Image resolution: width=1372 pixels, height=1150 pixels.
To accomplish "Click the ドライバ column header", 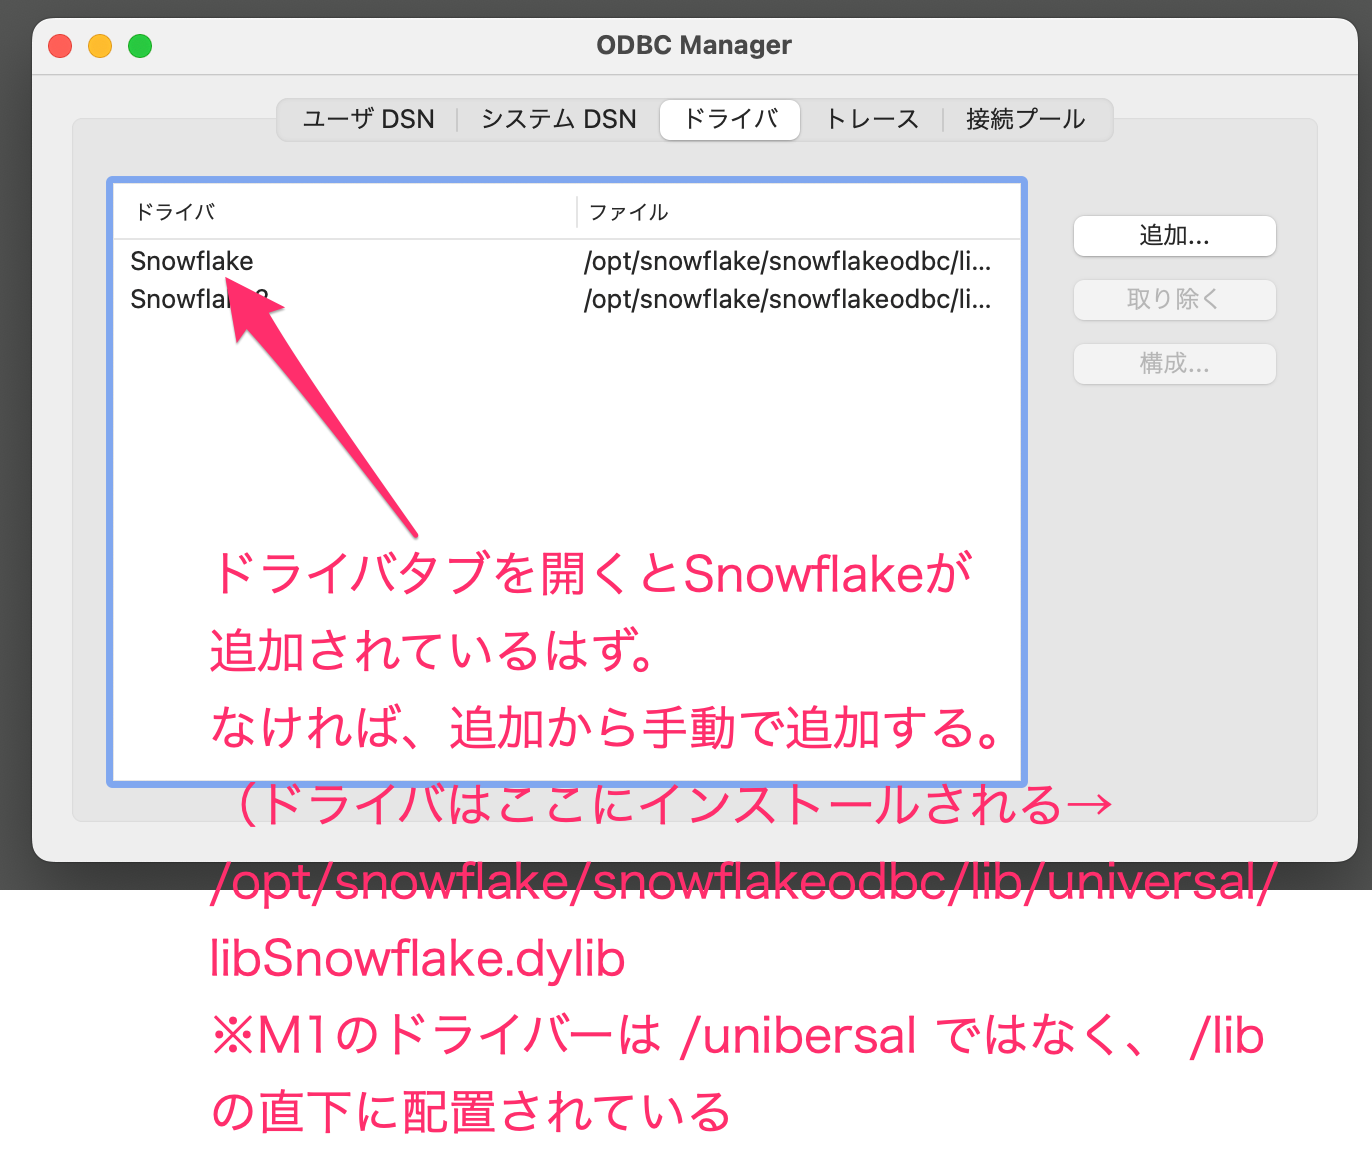I will point(345,212).
